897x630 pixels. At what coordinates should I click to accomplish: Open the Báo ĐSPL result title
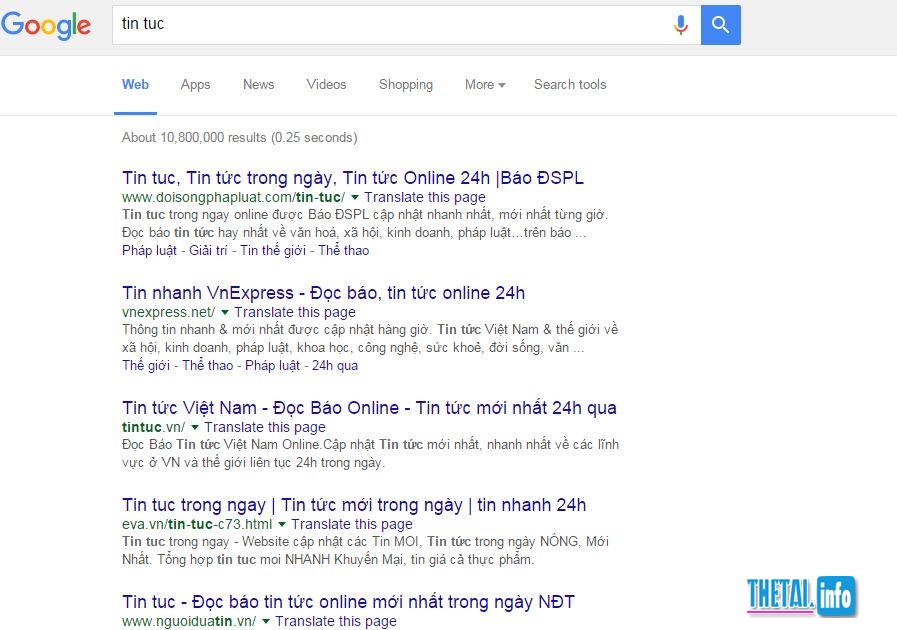352,178
